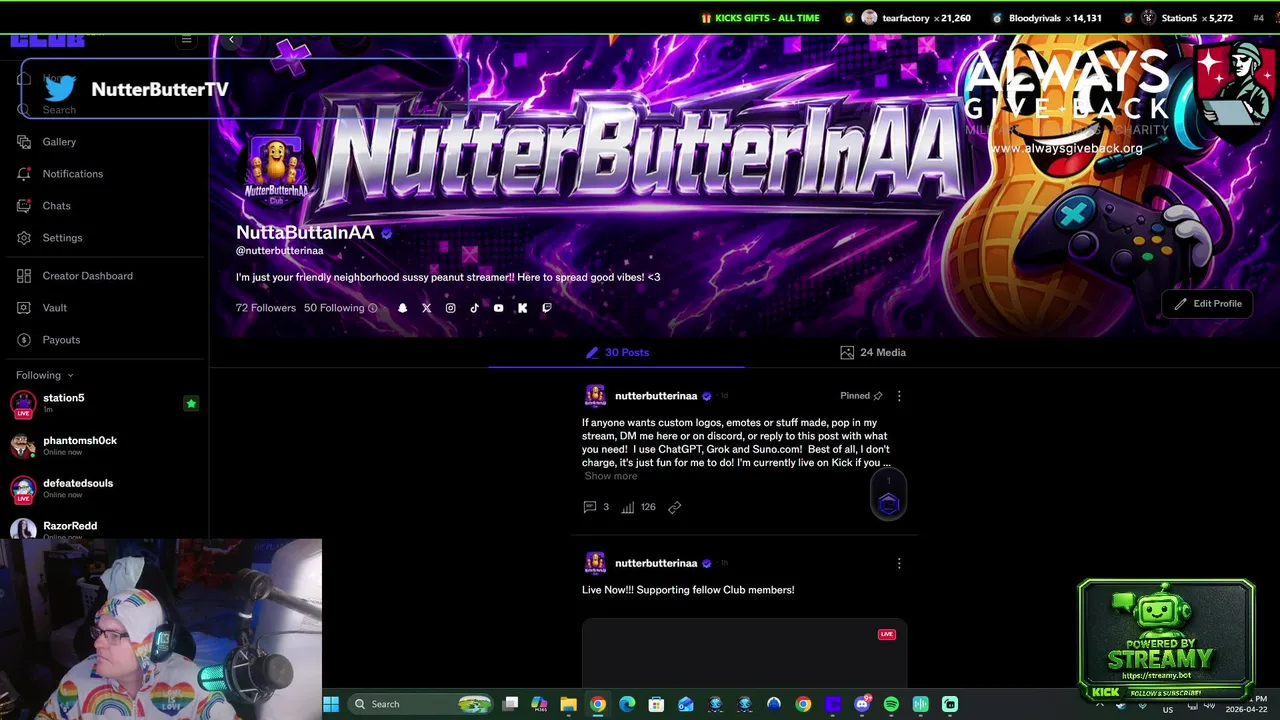Screen dimensions: 1280x720
Task: Open the Instagram profile link icon
Action: (450, 308)
